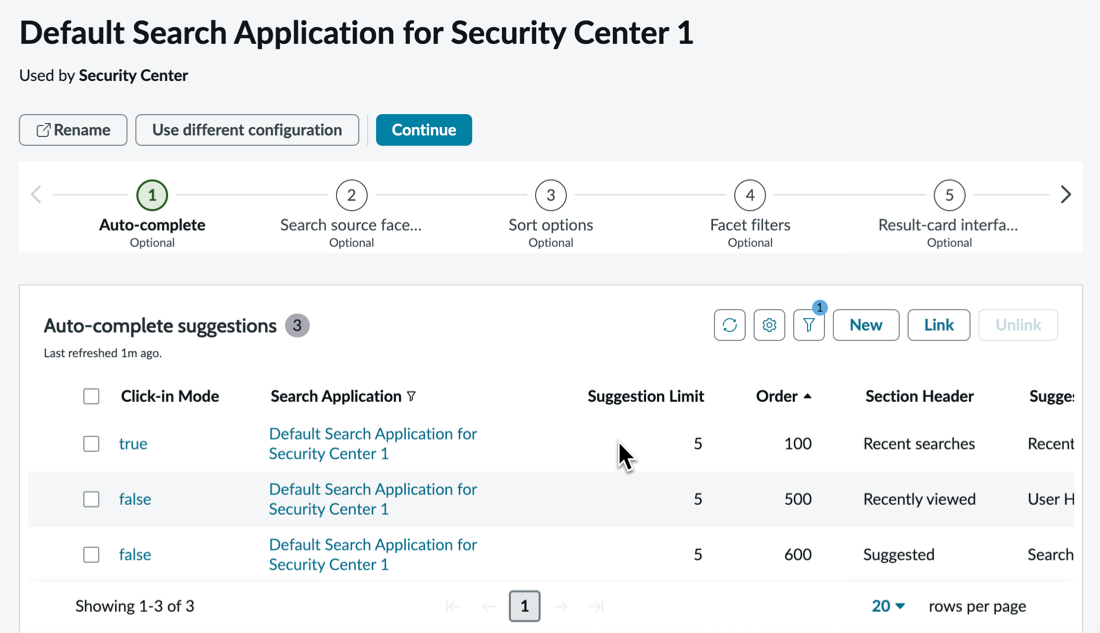Refresh the Auto-complete suggestions list
Viewport: 1100px width, 633px height.
[x=730, y=325]
